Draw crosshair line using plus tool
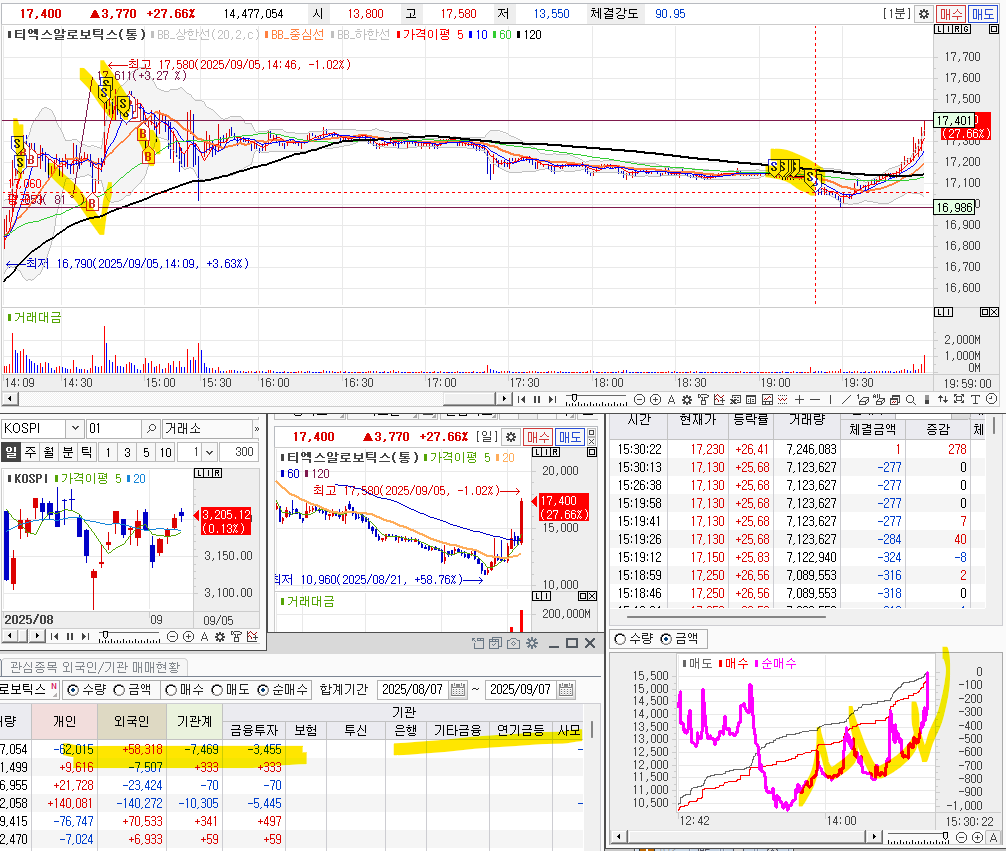1006x851 pixels. pos(799,399)
